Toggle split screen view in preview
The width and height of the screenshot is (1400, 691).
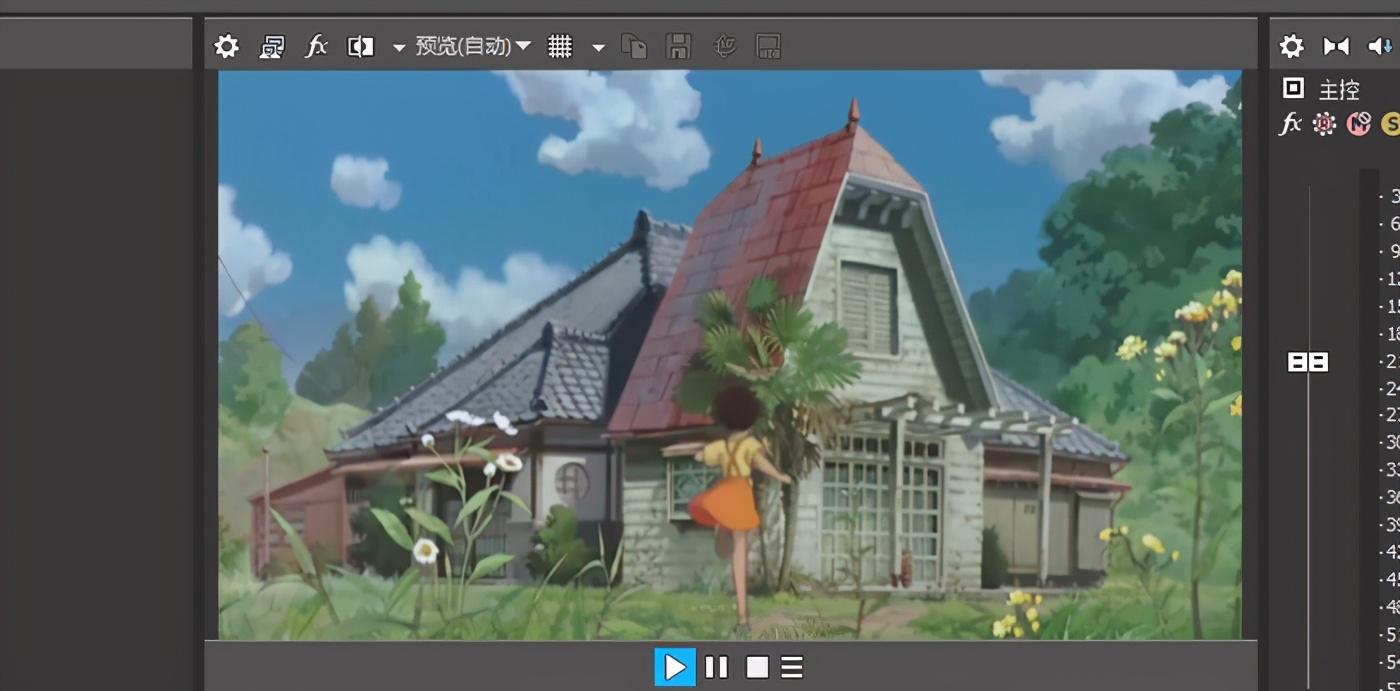(360, 47)
